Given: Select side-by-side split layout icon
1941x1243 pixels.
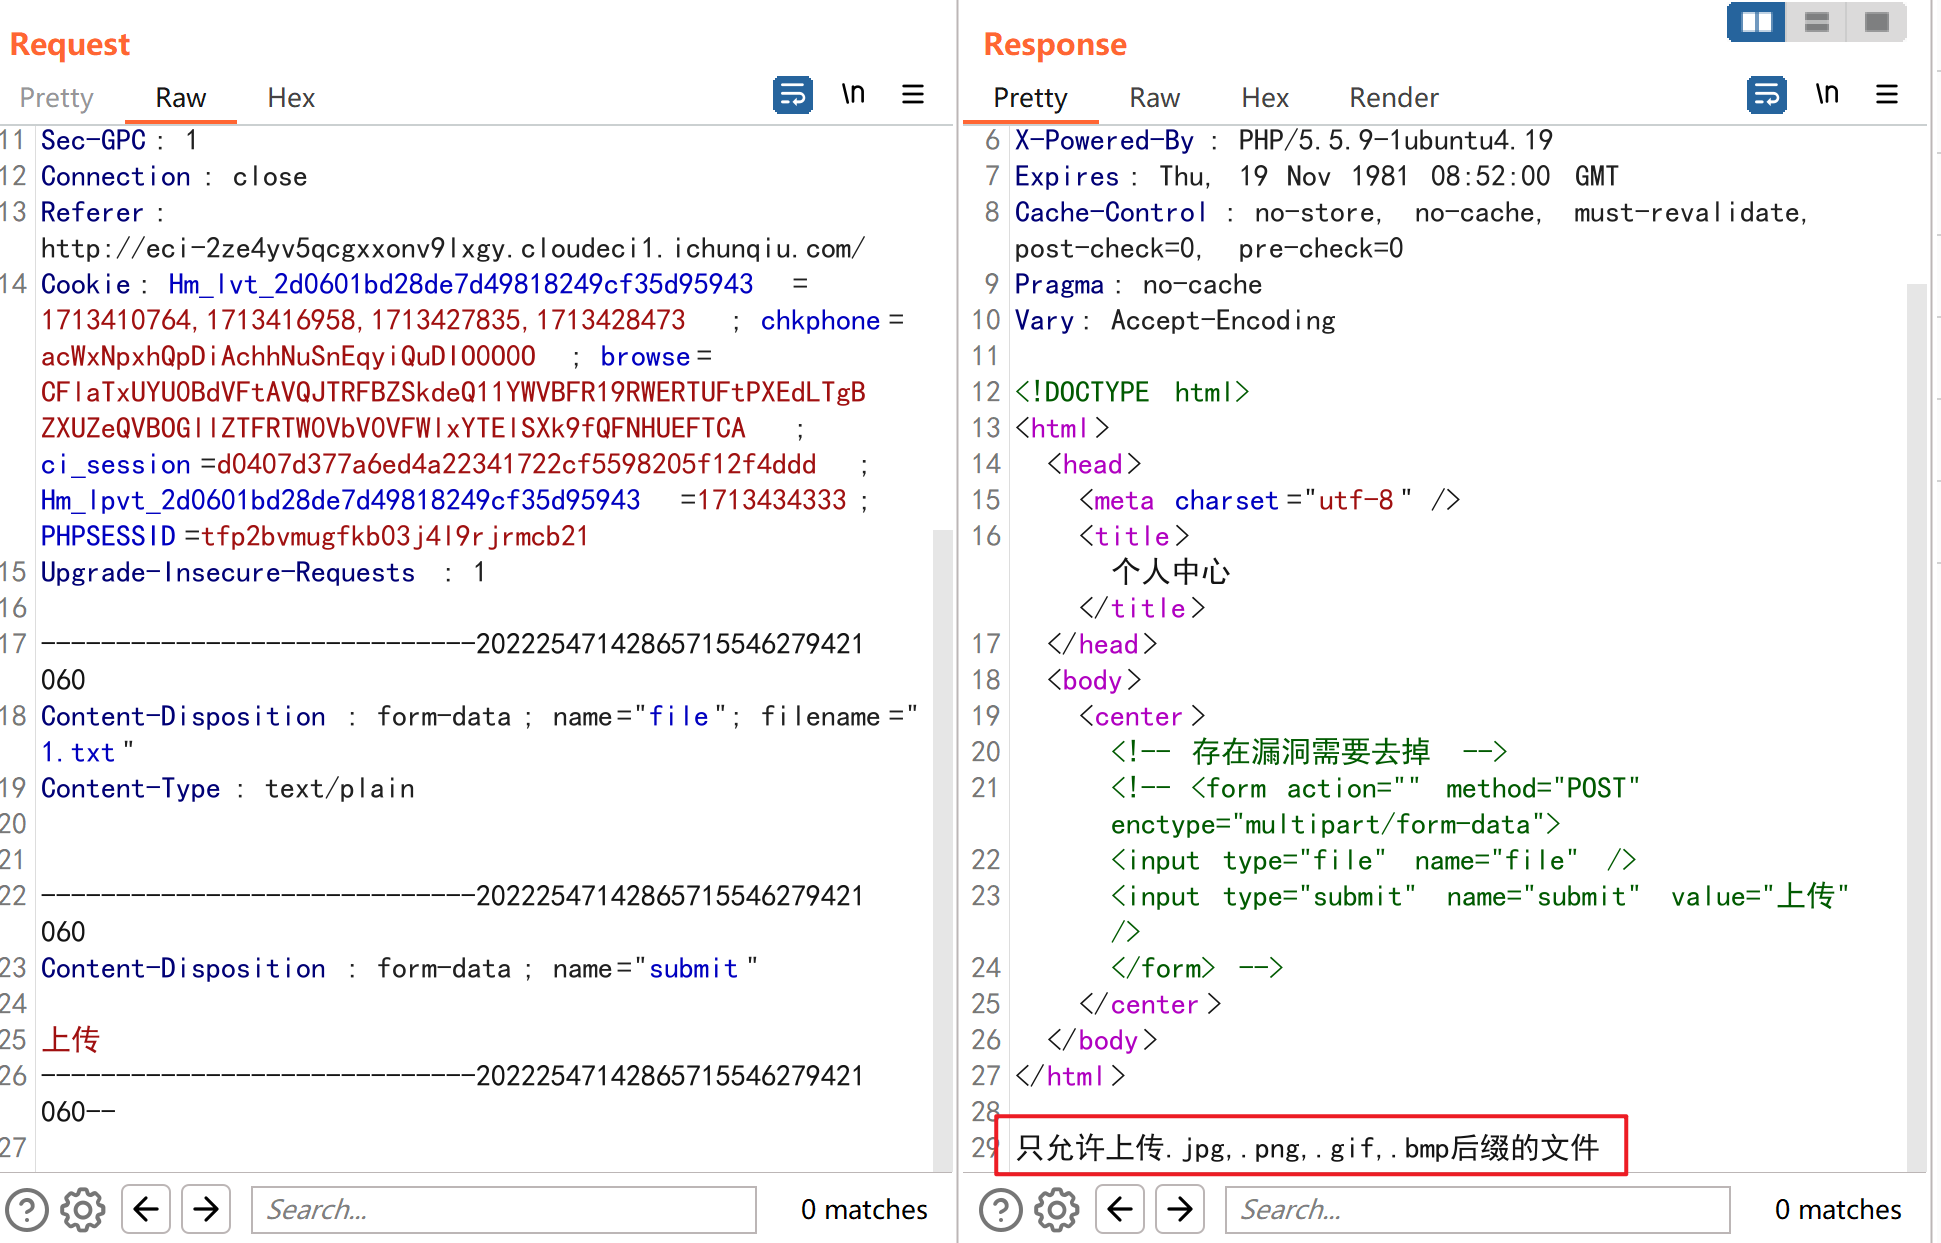Looking at the screenshot, I should coord(1756,22).
